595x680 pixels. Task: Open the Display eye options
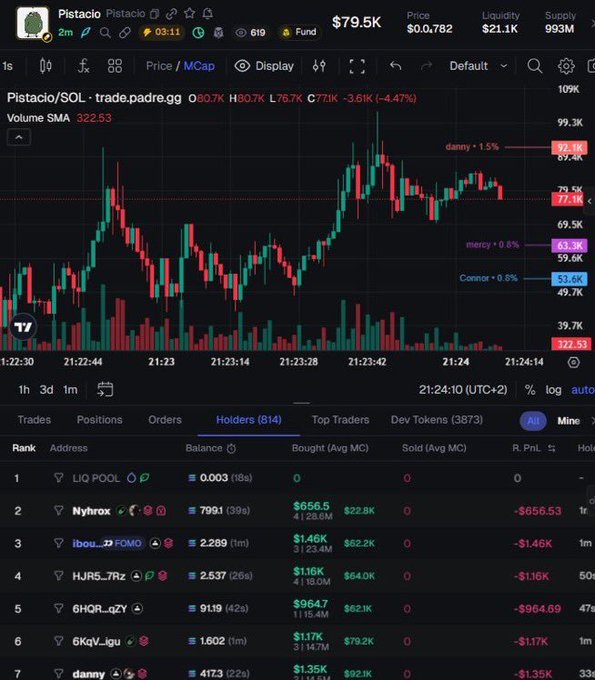[x=264, y=66]
